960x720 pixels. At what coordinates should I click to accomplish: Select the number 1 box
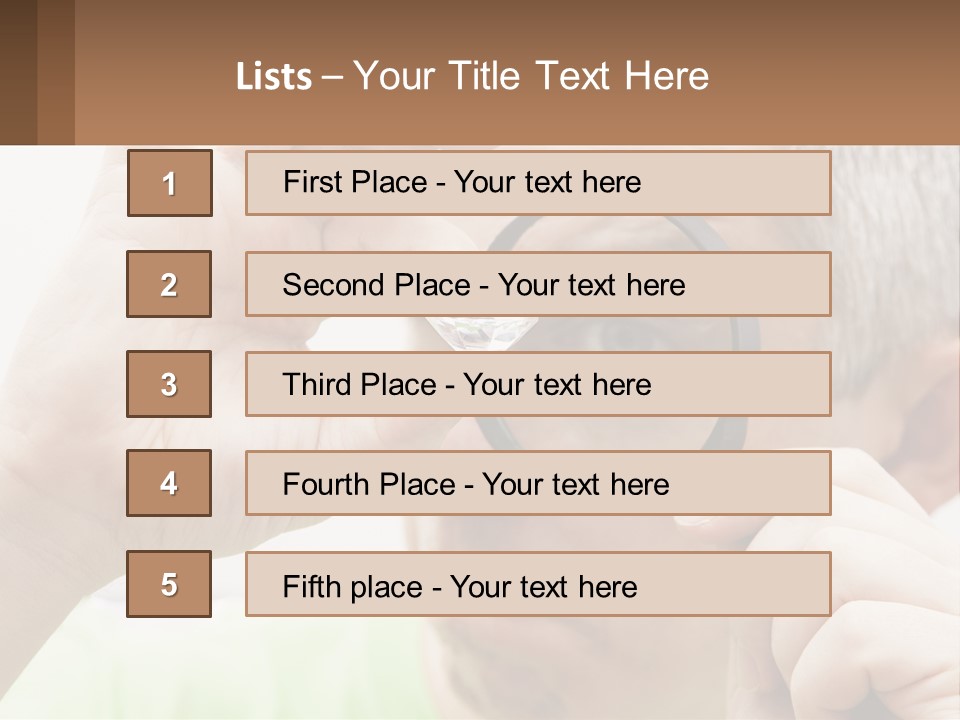170,183
